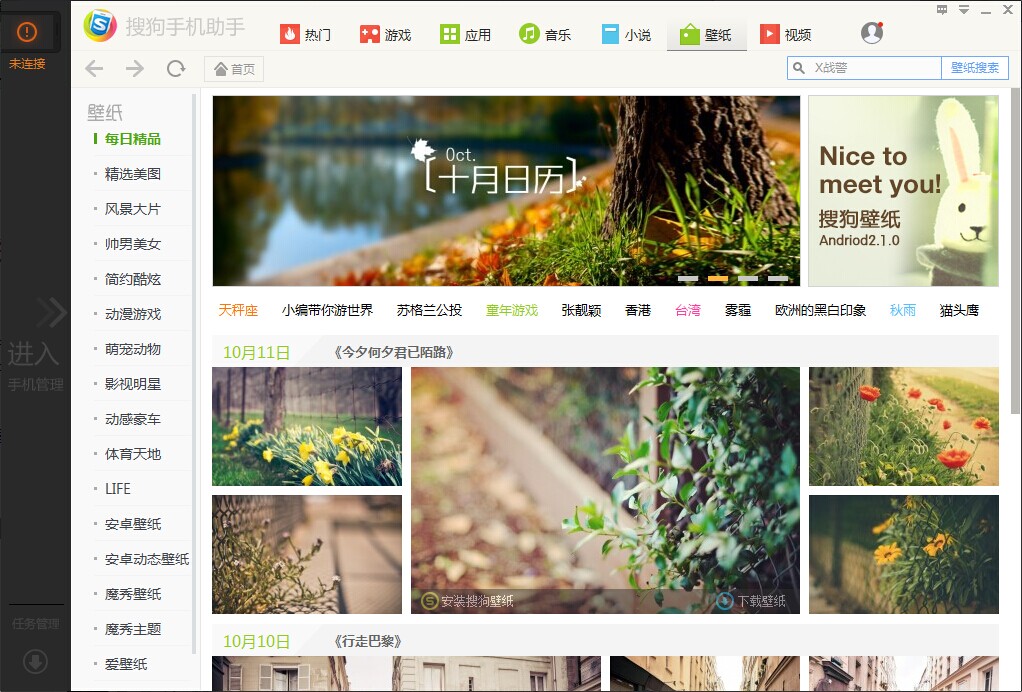Expand the top-right window options arrow

click(963, 9)
